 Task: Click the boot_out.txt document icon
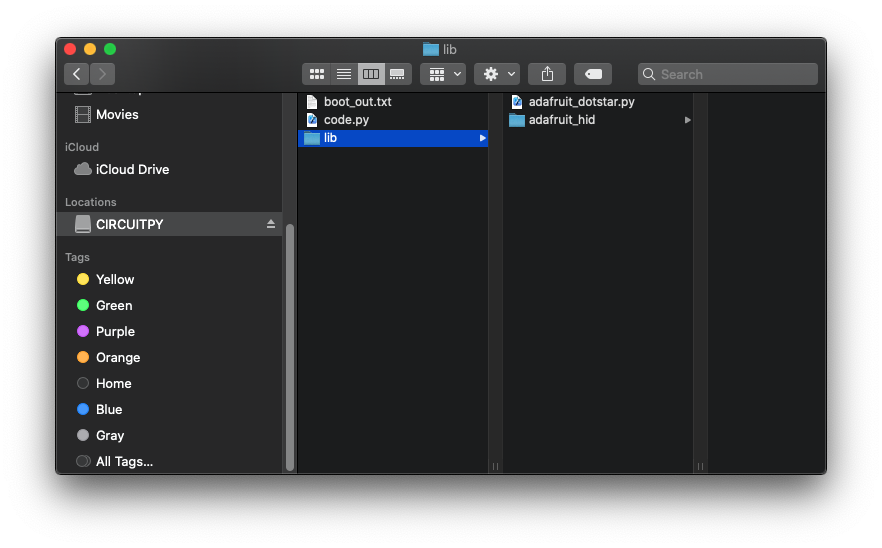click(312, 101)
